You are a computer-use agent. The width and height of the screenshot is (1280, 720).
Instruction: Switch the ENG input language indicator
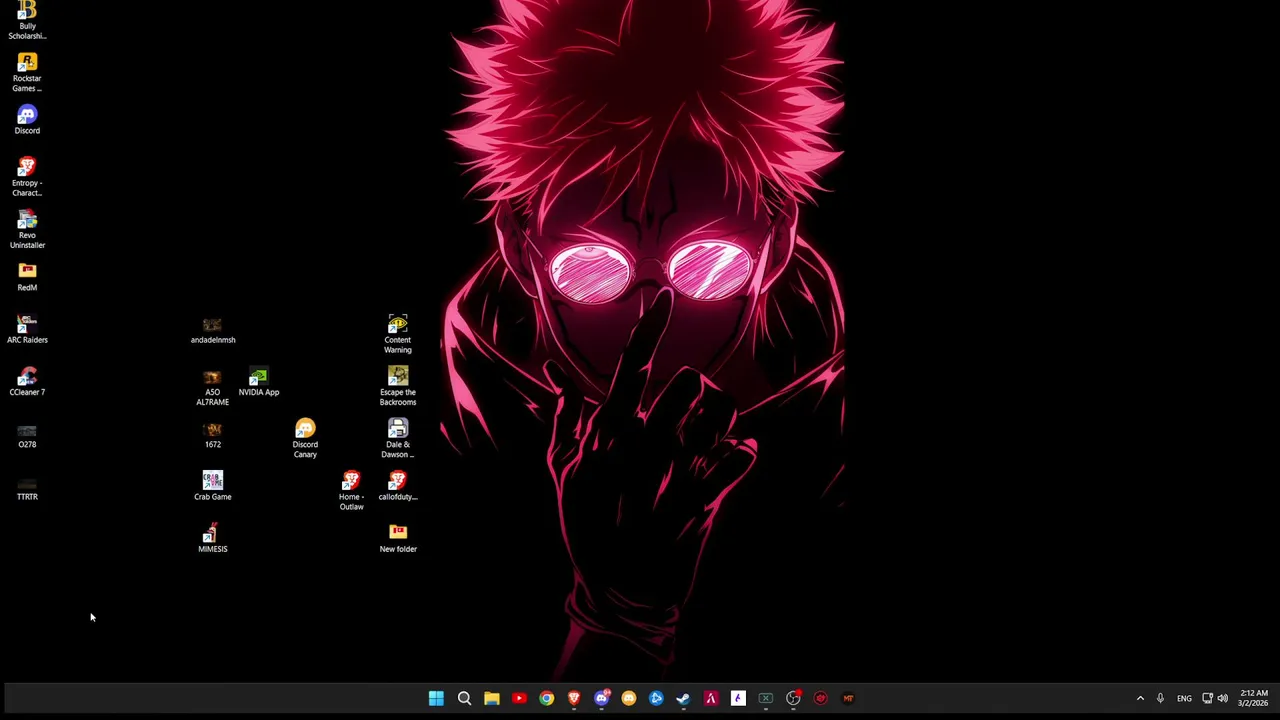pyautogui.click(x=1184, y=698)
